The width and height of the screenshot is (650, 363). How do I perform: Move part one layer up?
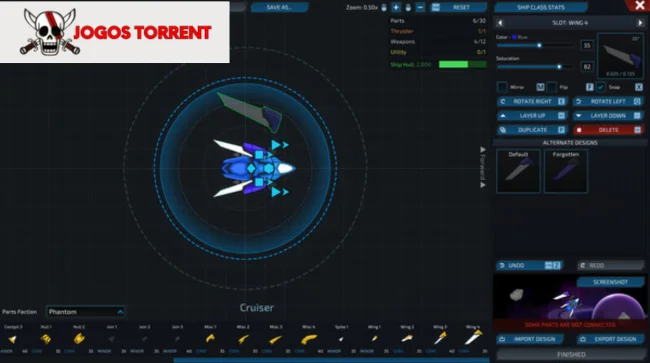coord(532,116)
